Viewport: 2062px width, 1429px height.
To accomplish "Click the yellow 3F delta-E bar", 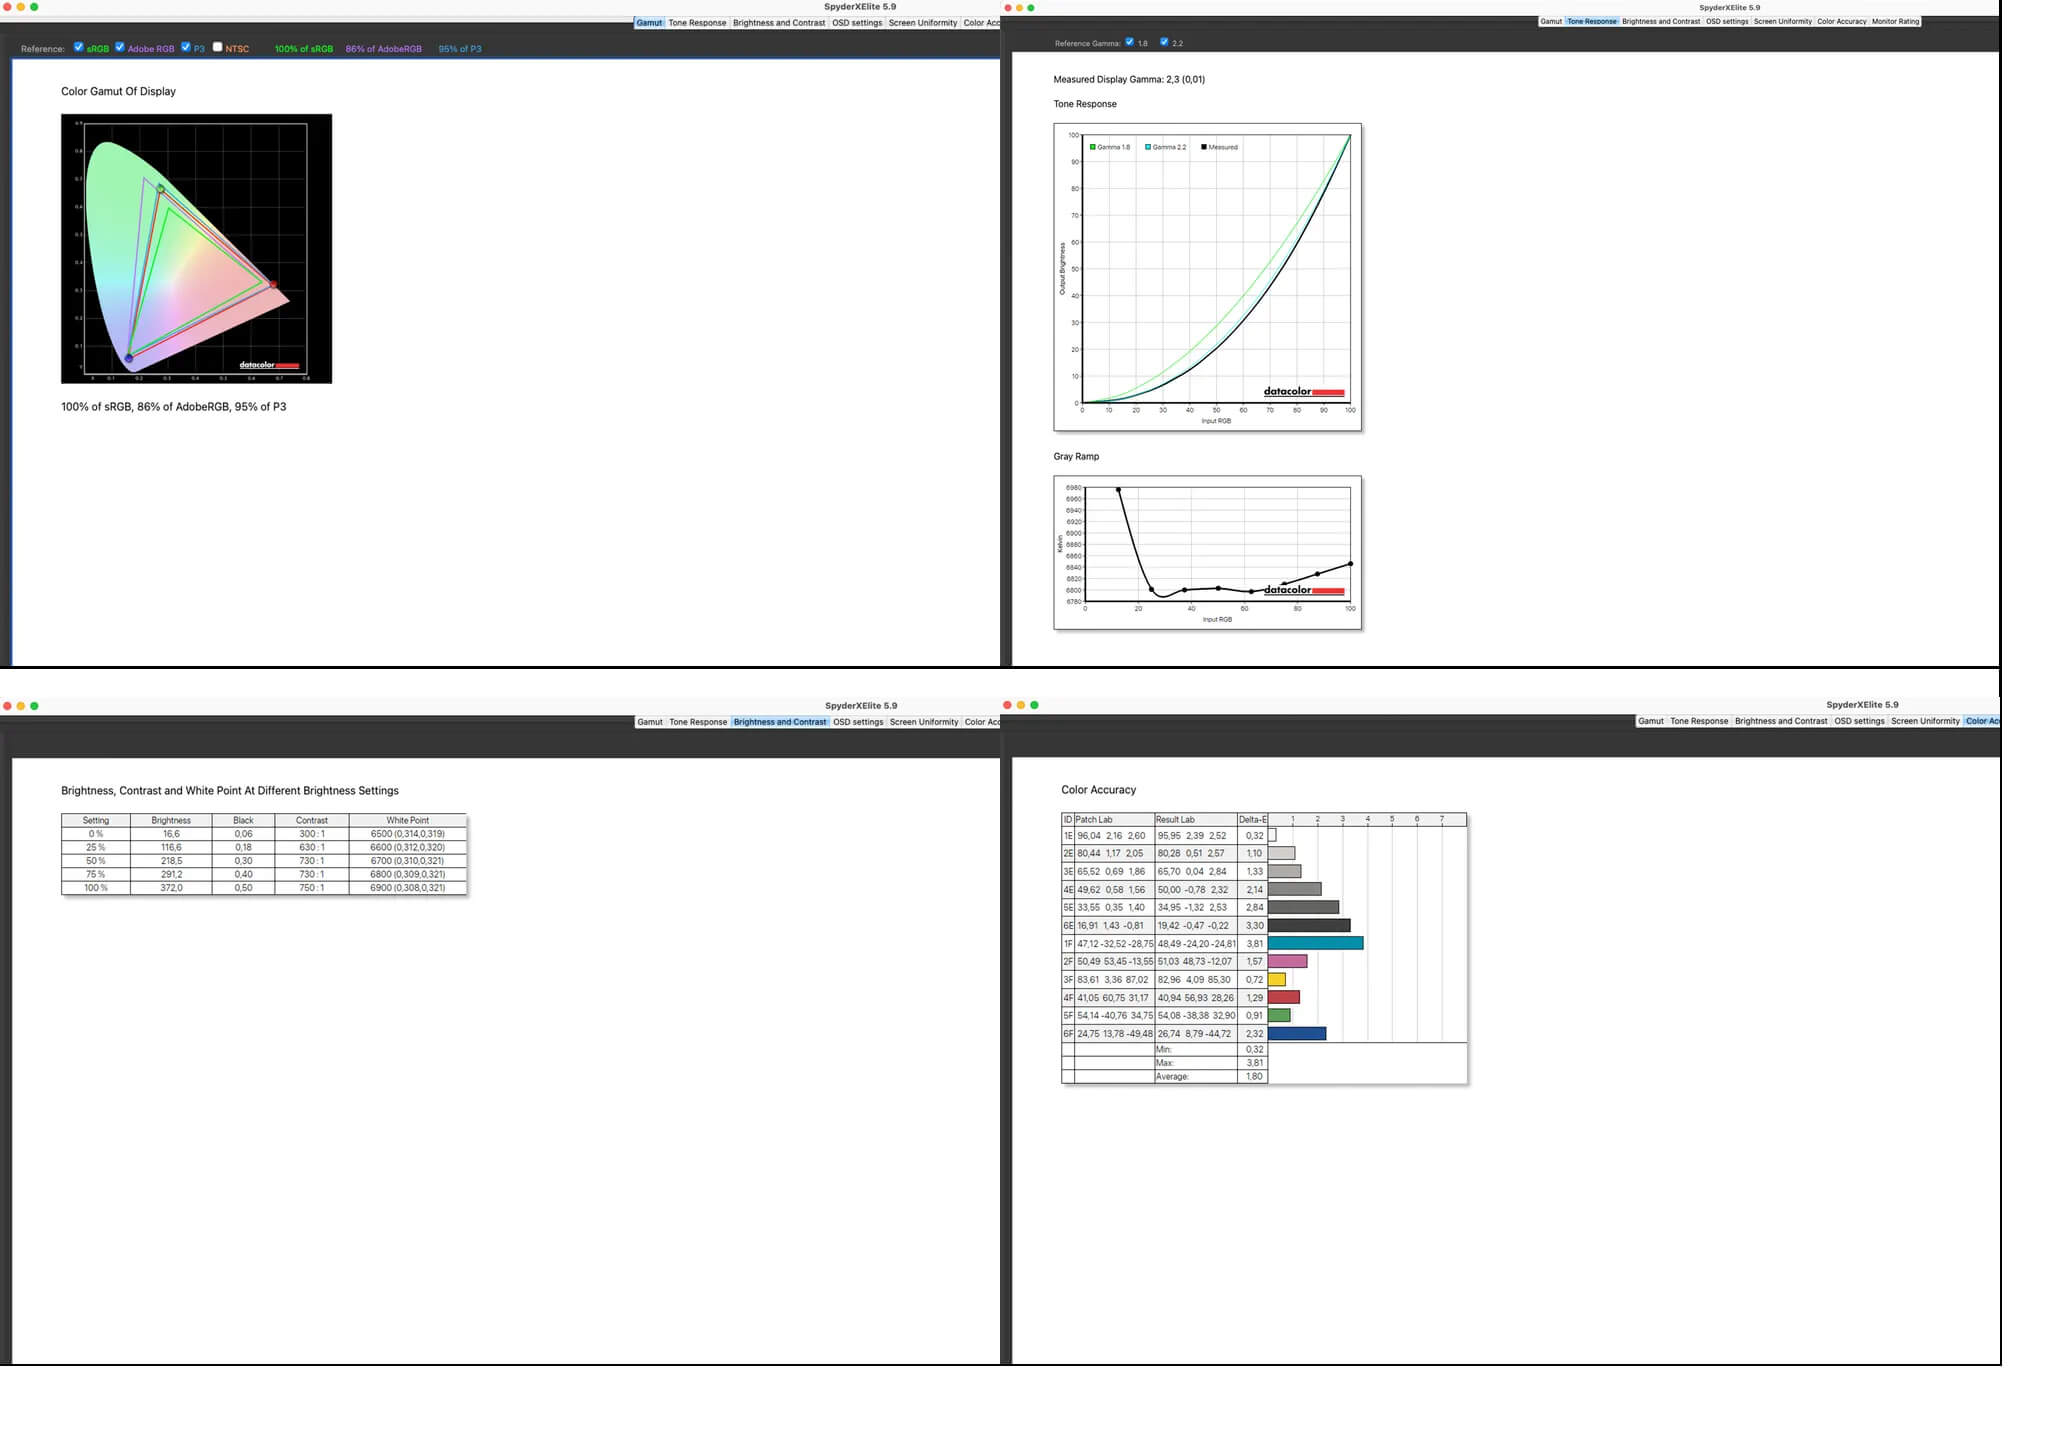I will 1277,979.
